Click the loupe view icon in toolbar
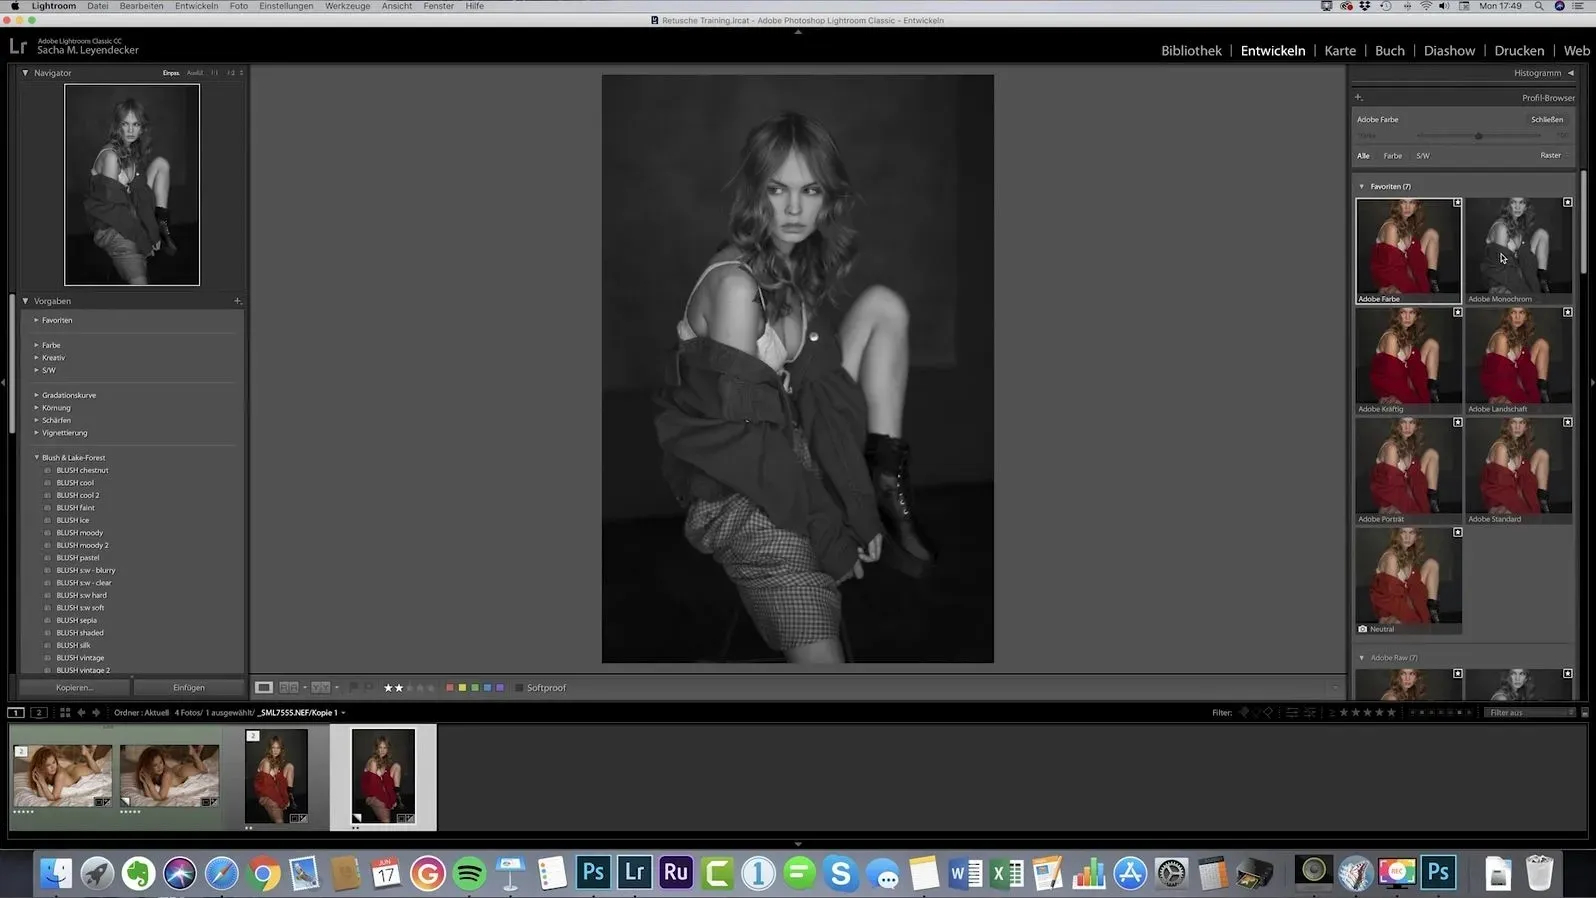 click(264, 688)
